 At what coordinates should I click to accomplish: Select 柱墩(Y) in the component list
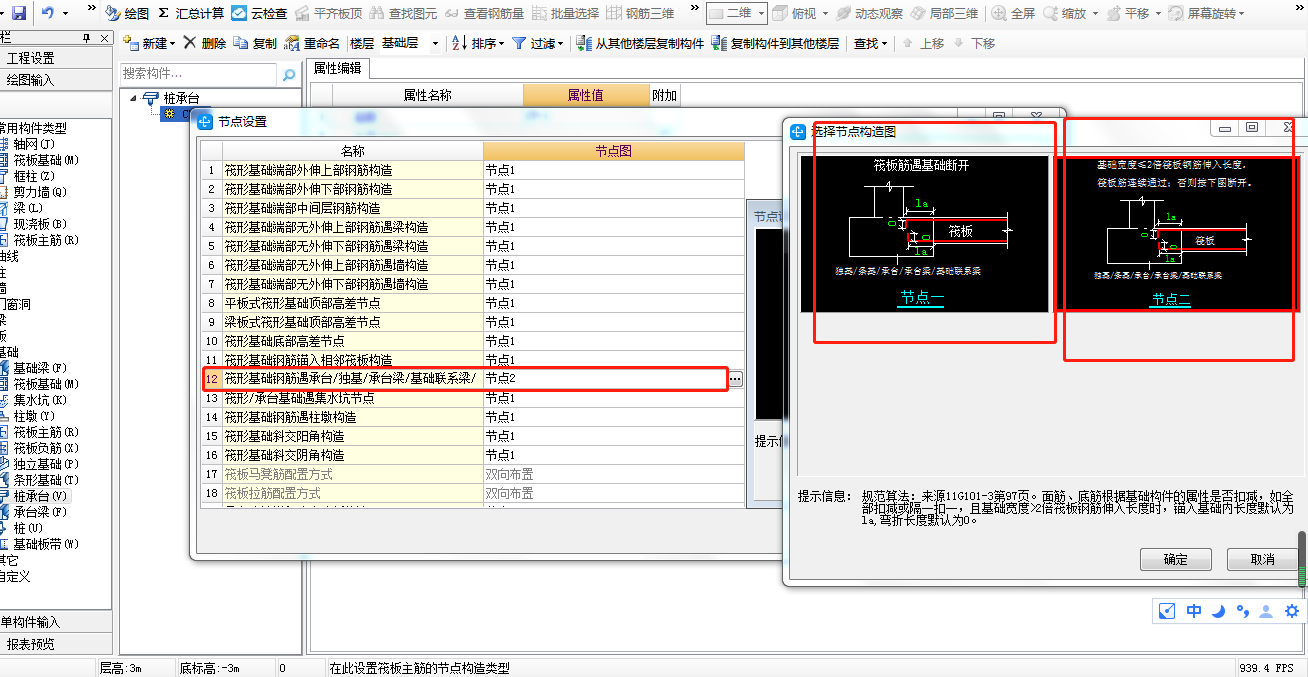click(32, 416)
